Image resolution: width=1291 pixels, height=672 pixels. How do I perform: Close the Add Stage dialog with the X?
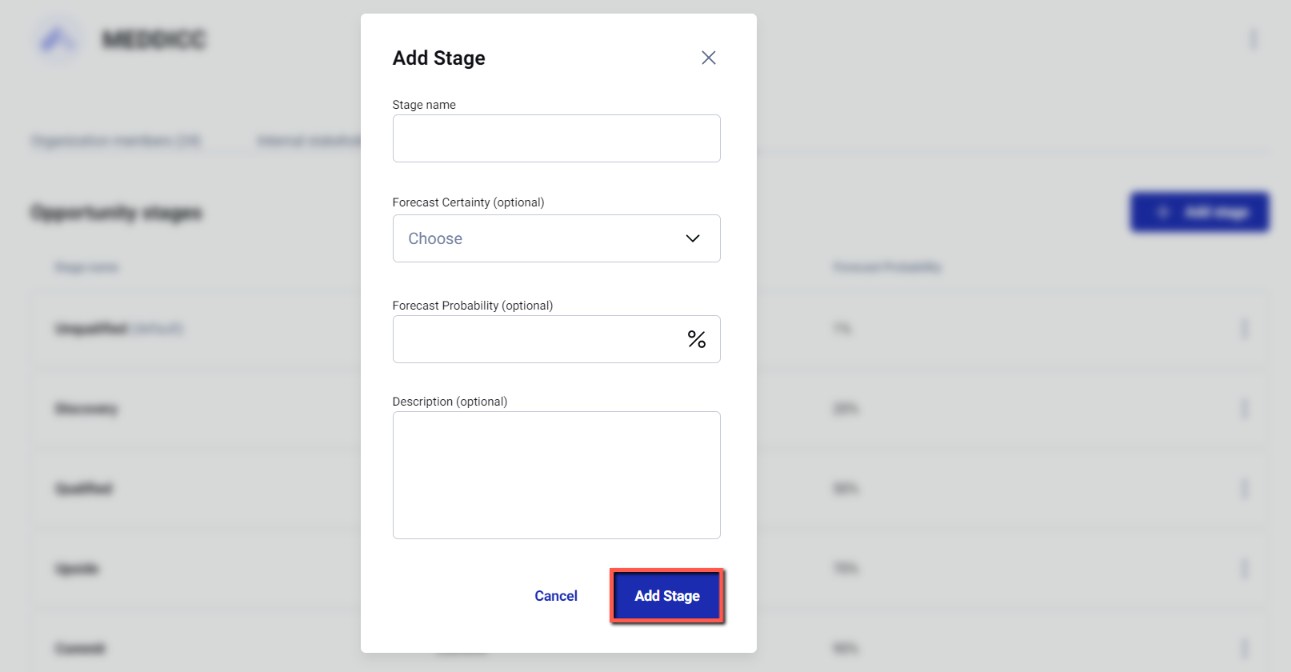point(708,57)
